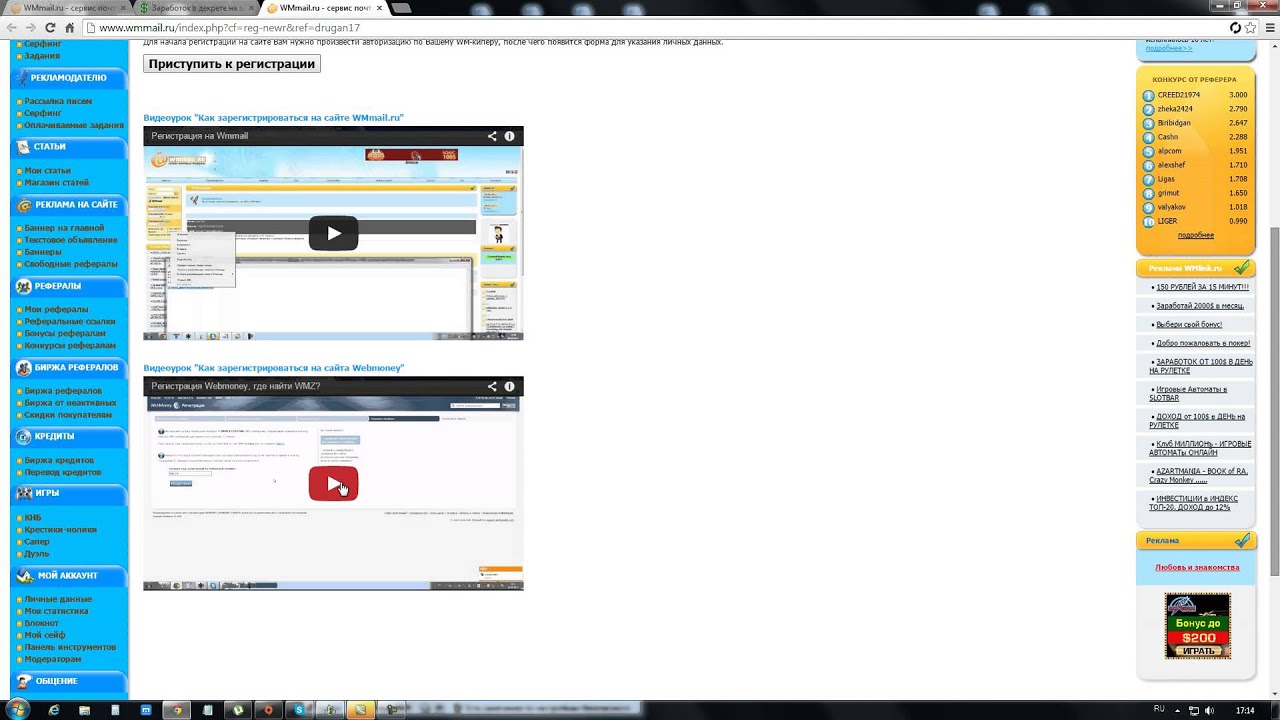Viewport: 1280px width, 720px height.
Task: Open 'Панель инструментов' in the sidebar
Action: point(70,647)
